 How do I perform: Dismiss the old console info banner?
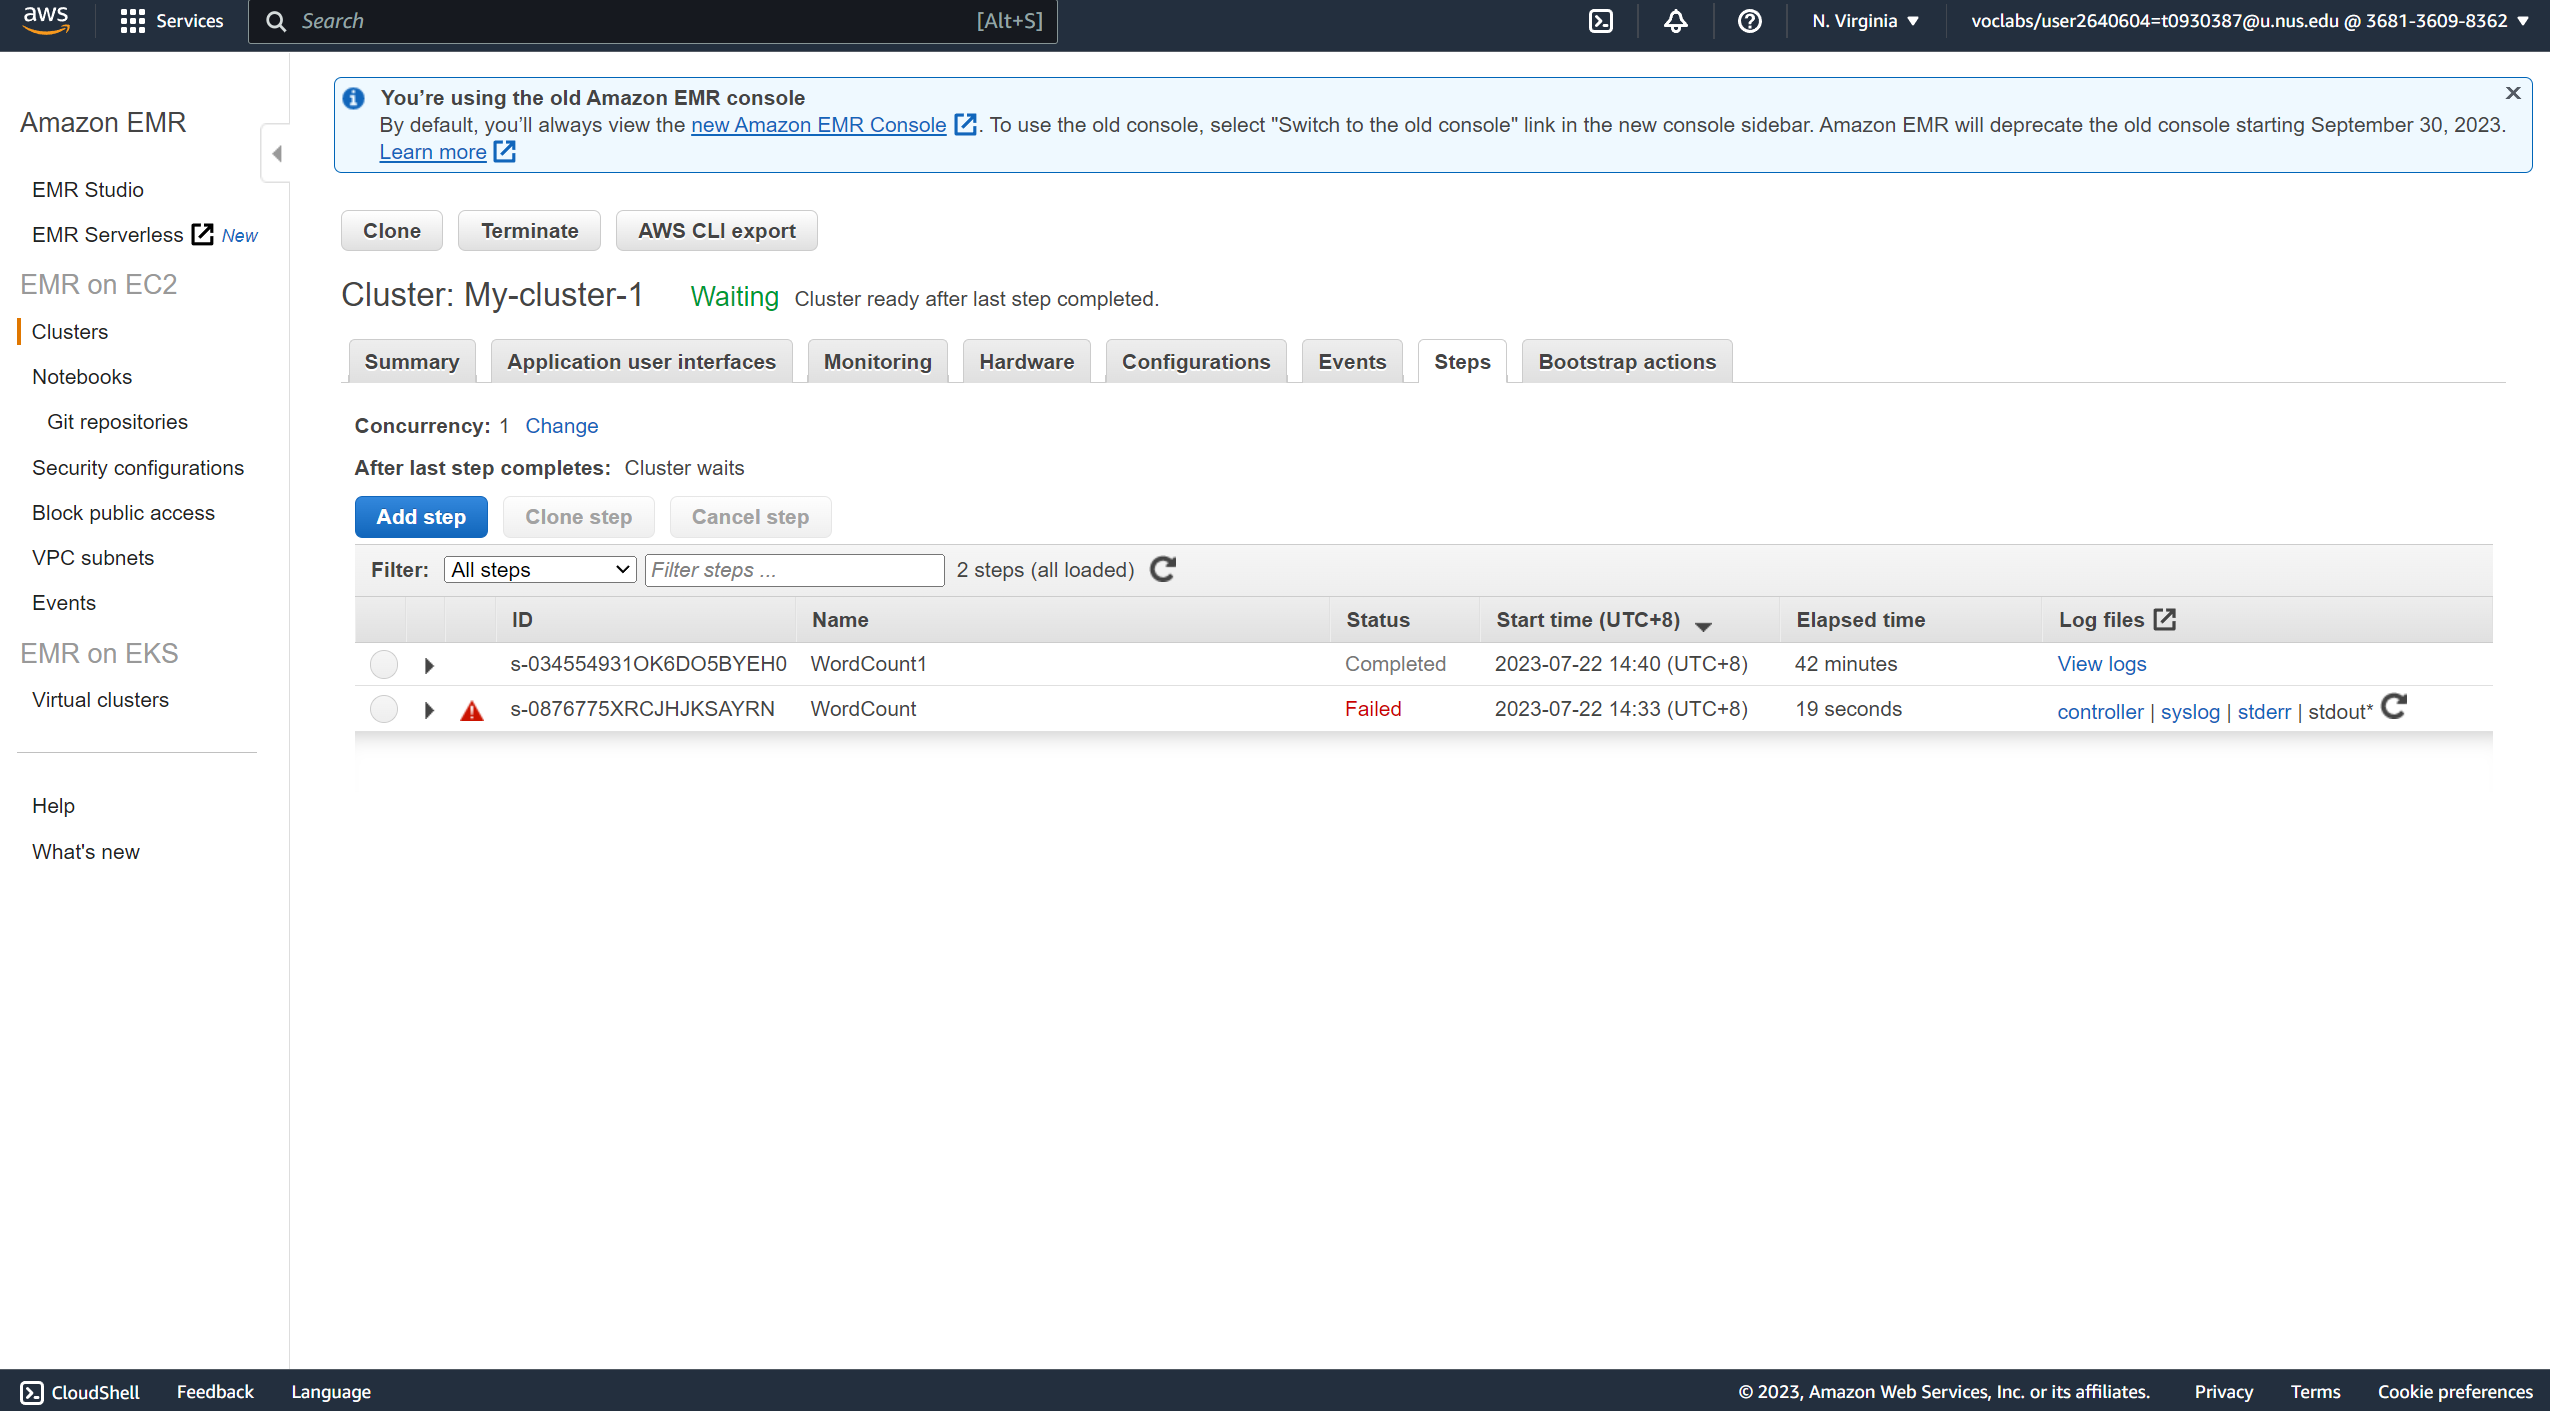(x=2513, y=93)
